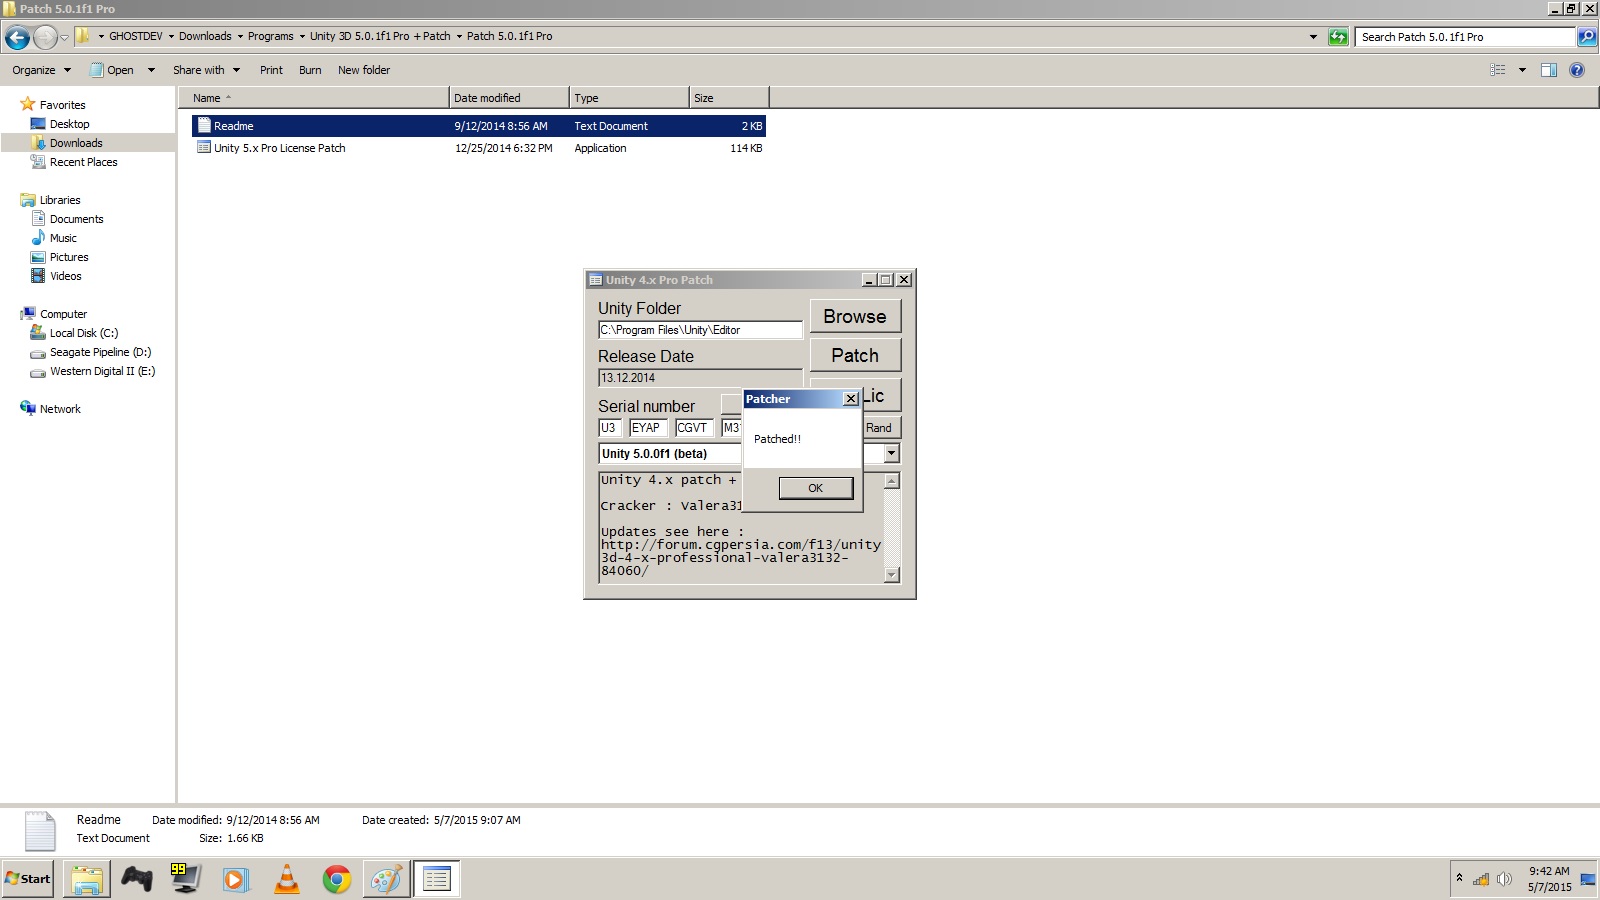Click the Search Patch 5.0.1f1 Pro box
The height and width of the screenshot is (900, 1600).
[x=1465, y=37]
